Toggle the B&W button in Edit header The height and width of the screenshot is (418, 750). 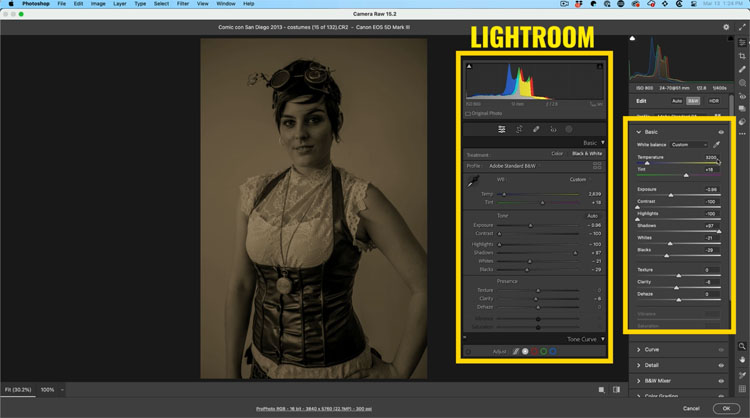pyautogui.click(x=693, y=101)
